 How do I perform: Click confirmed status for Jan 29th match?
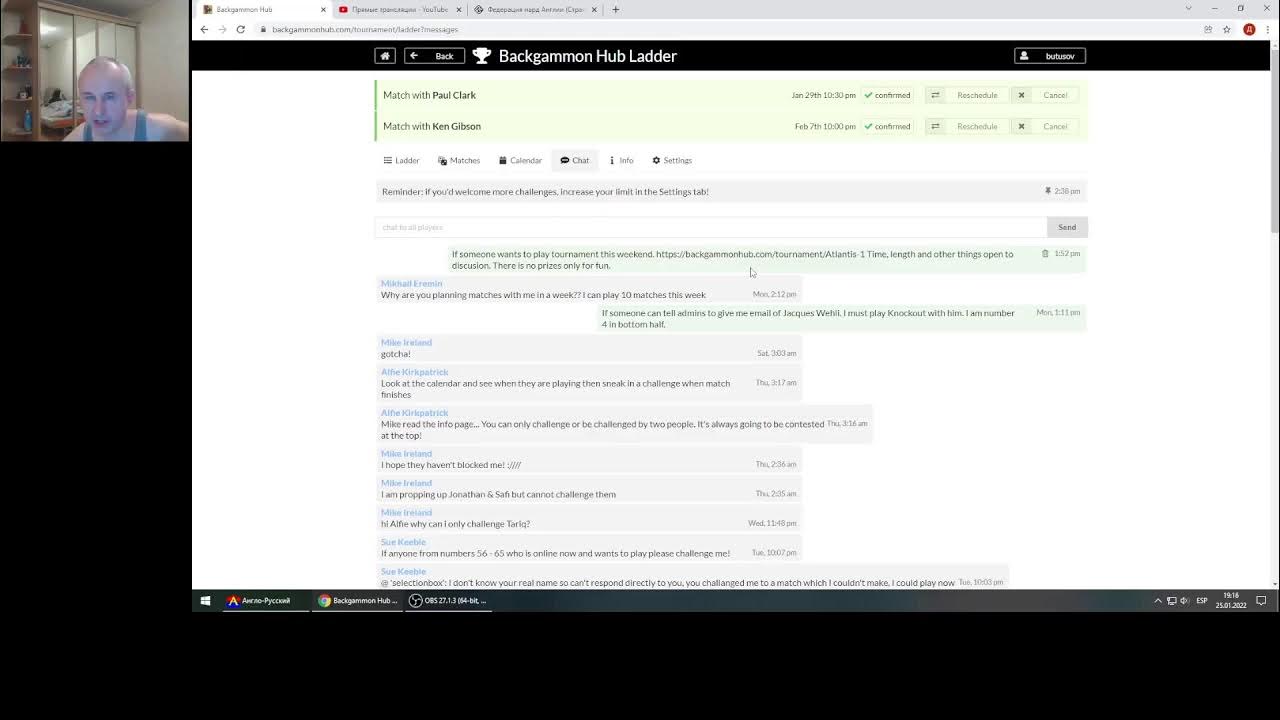[x=887, y=95]
